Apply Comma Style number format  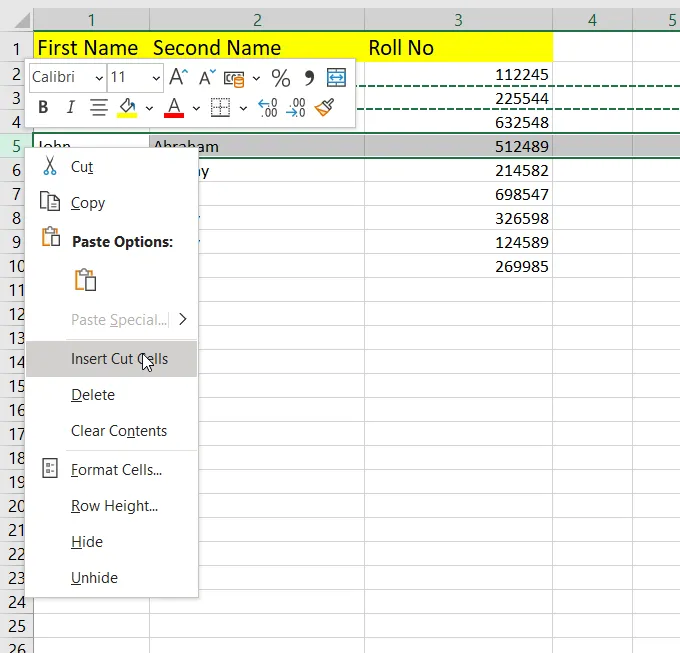tap(309, 77)
